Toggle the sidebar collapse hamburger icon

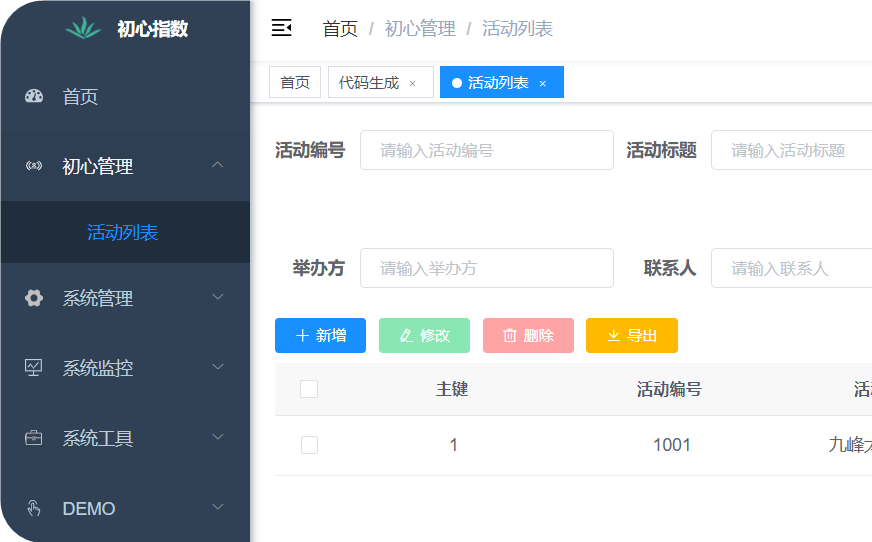click(x=282, y=28)
